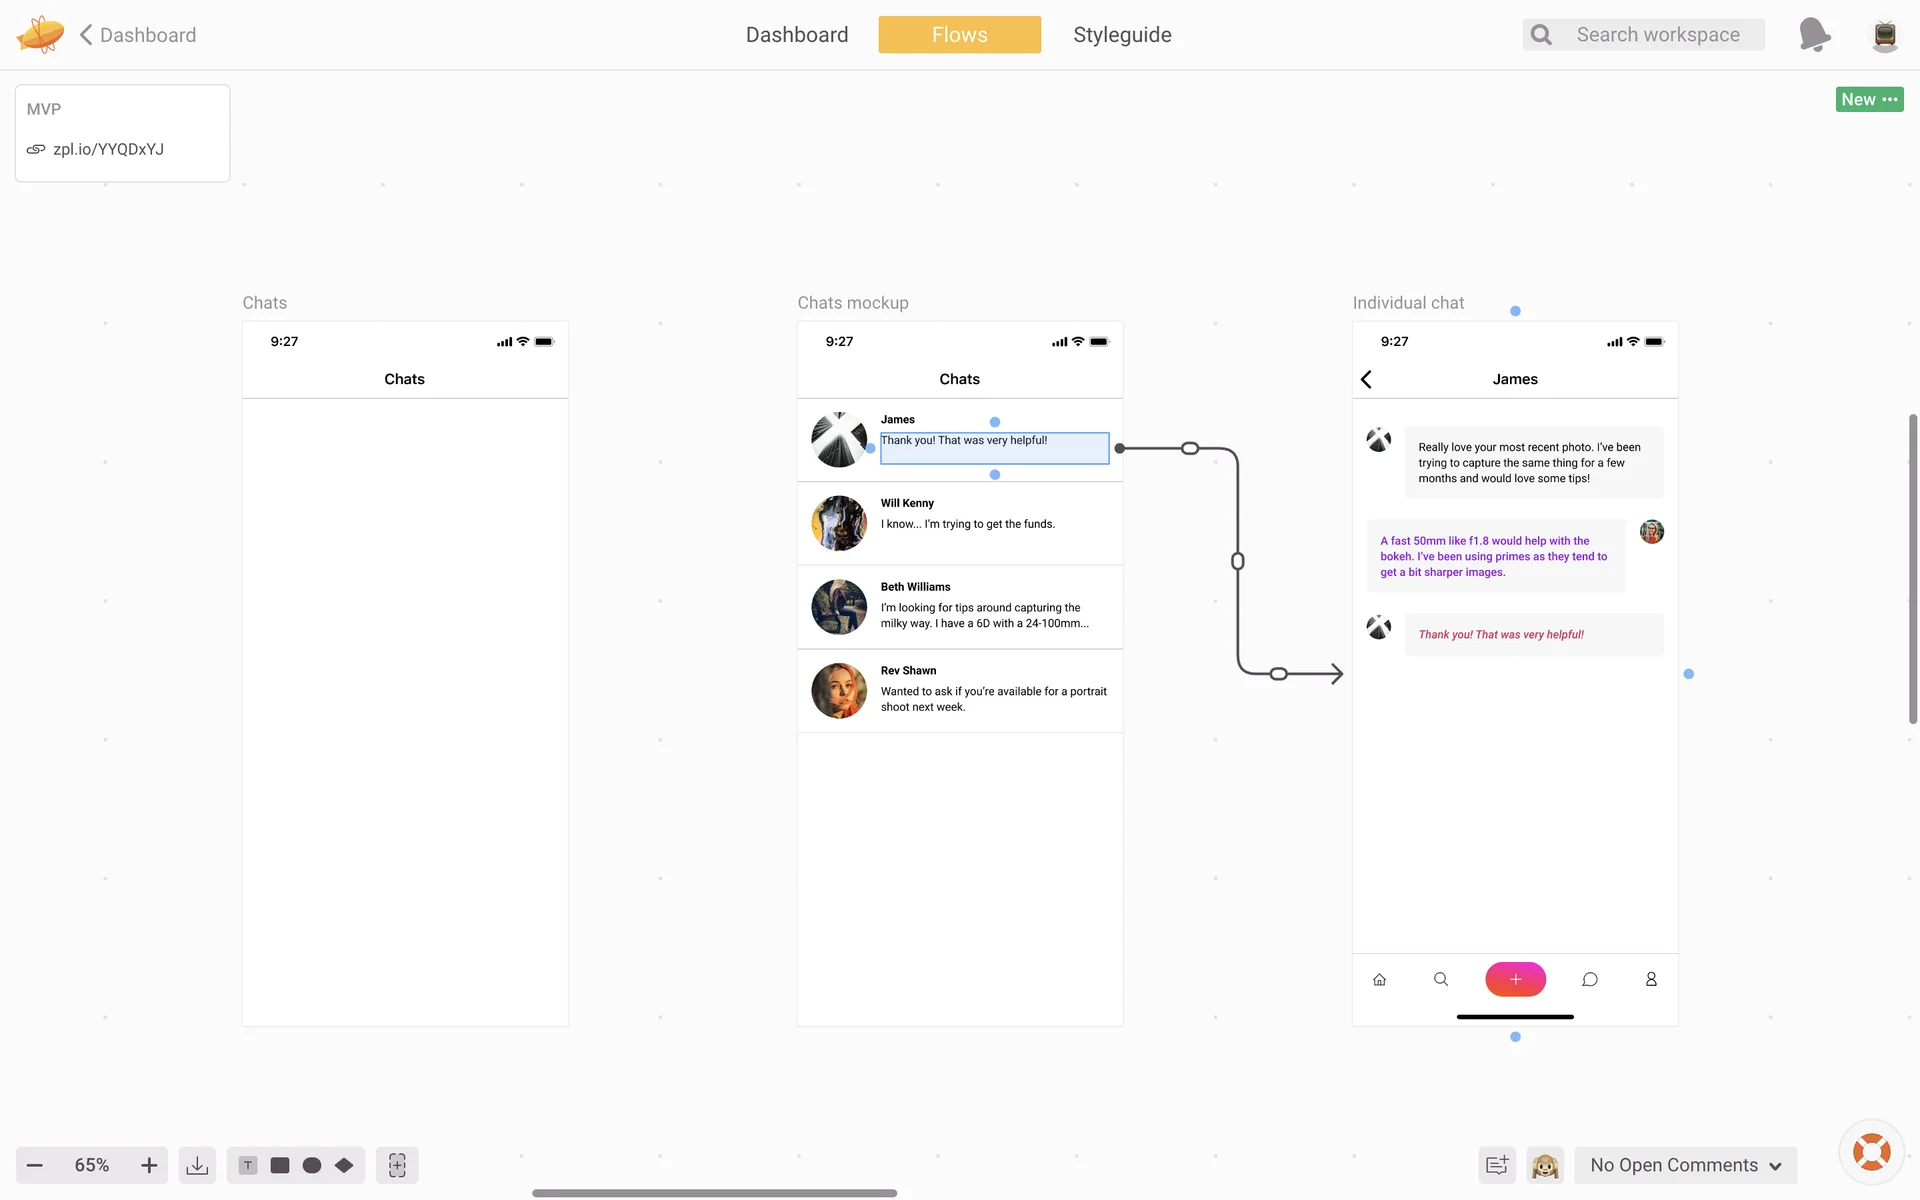The height and width of the screenshot is (1200, 1920).
Task: Switch to the Styleguide tab
Action: (x=1122, y=35)
